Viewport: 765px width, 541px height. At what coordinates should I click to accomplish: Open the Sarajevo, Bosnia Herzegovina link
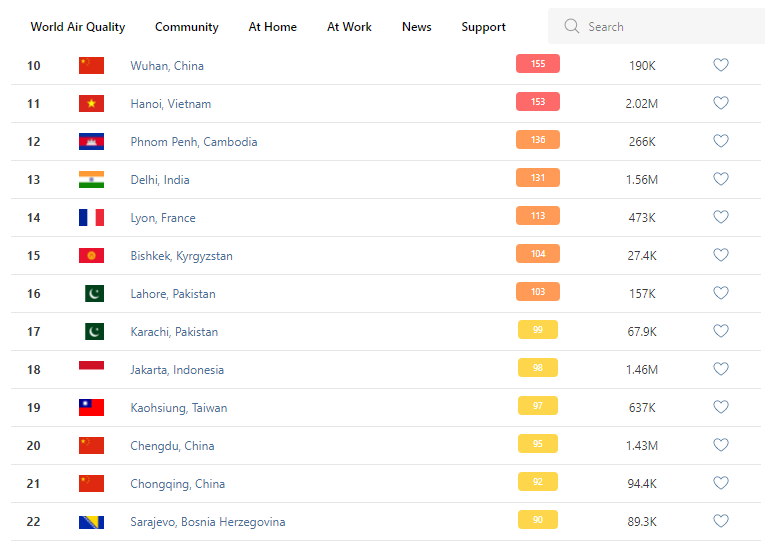[x=207, y=522]
